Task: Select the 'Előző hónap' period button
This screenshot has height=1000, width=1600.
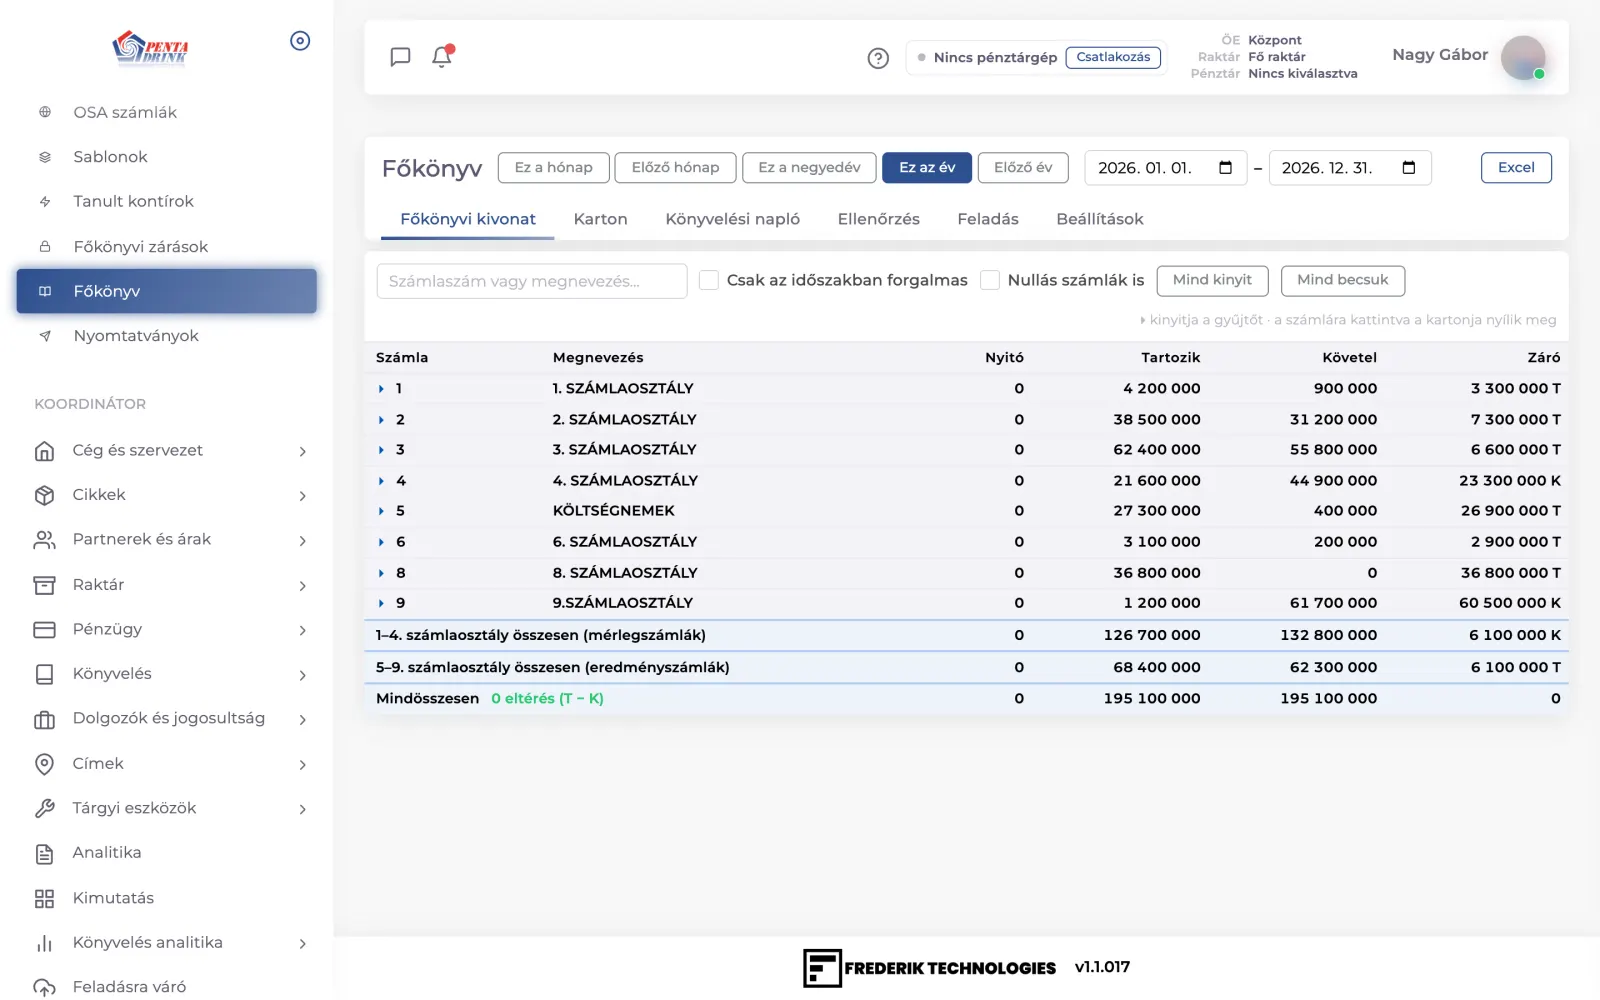Action: point(675,168)
